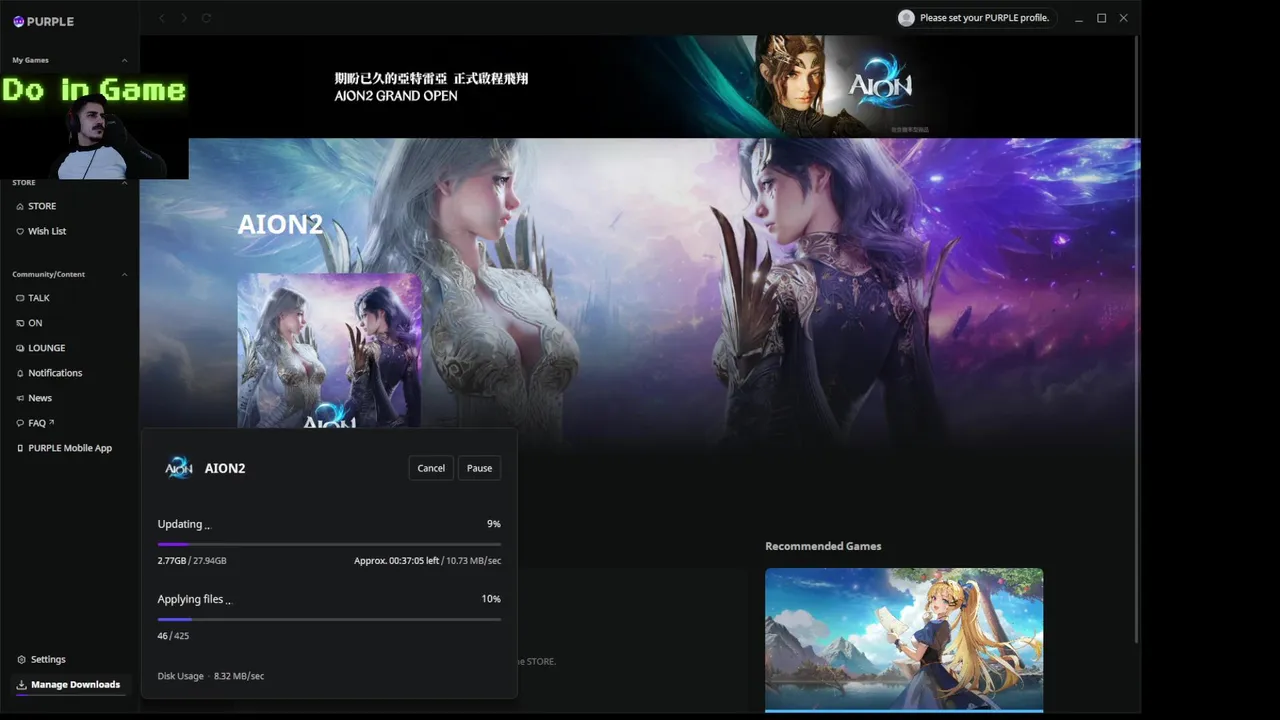
Task: Click the '46 / 425' files count
Action: (173, 636)
